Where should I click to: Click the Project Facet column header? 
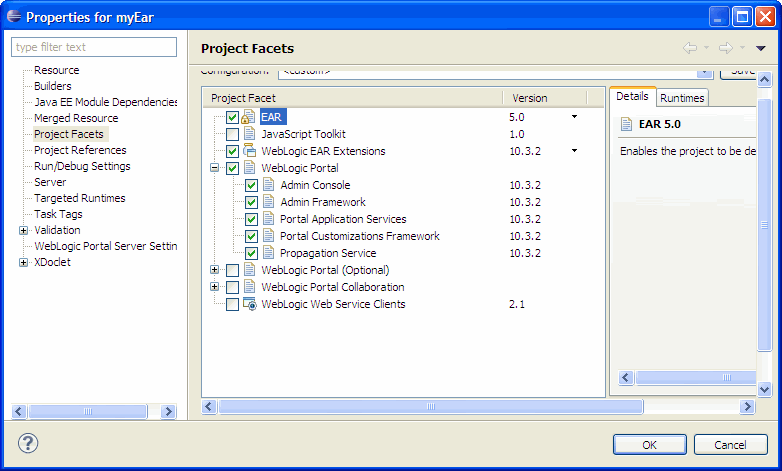click(353, 98)
